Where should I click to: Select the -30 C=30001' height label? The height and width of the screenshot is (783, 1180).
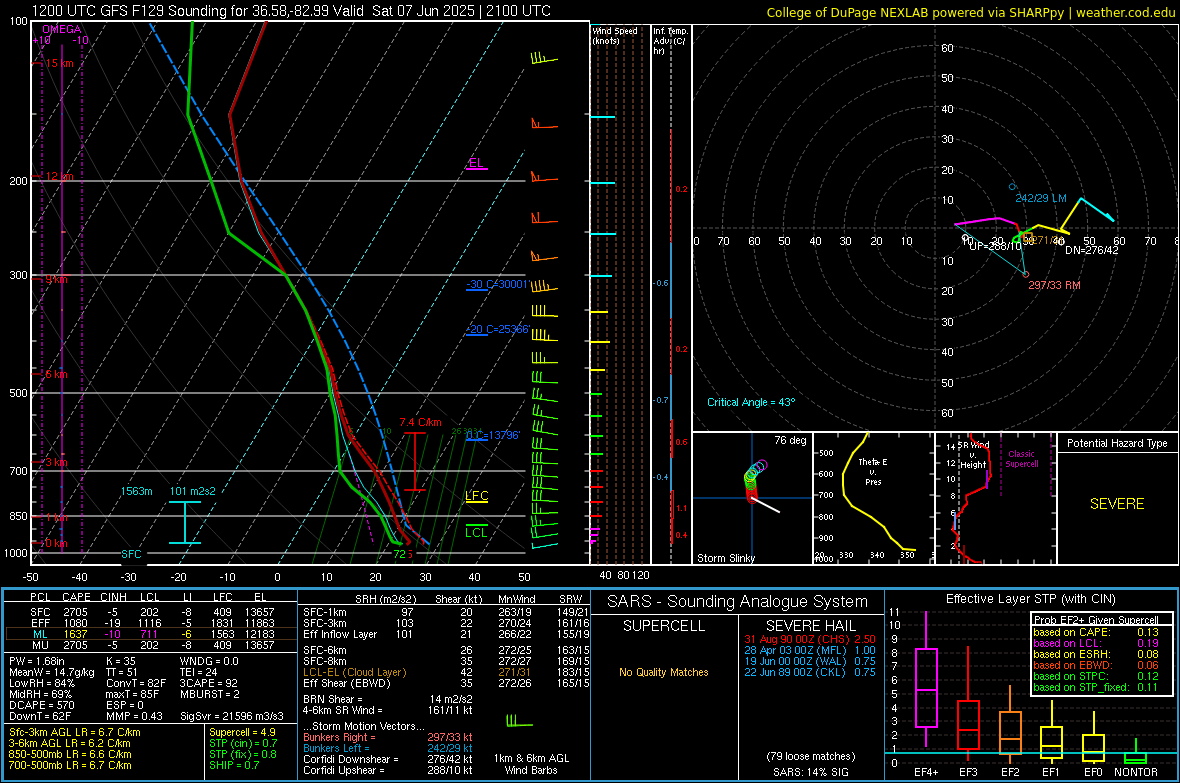[x=497, y=285]
